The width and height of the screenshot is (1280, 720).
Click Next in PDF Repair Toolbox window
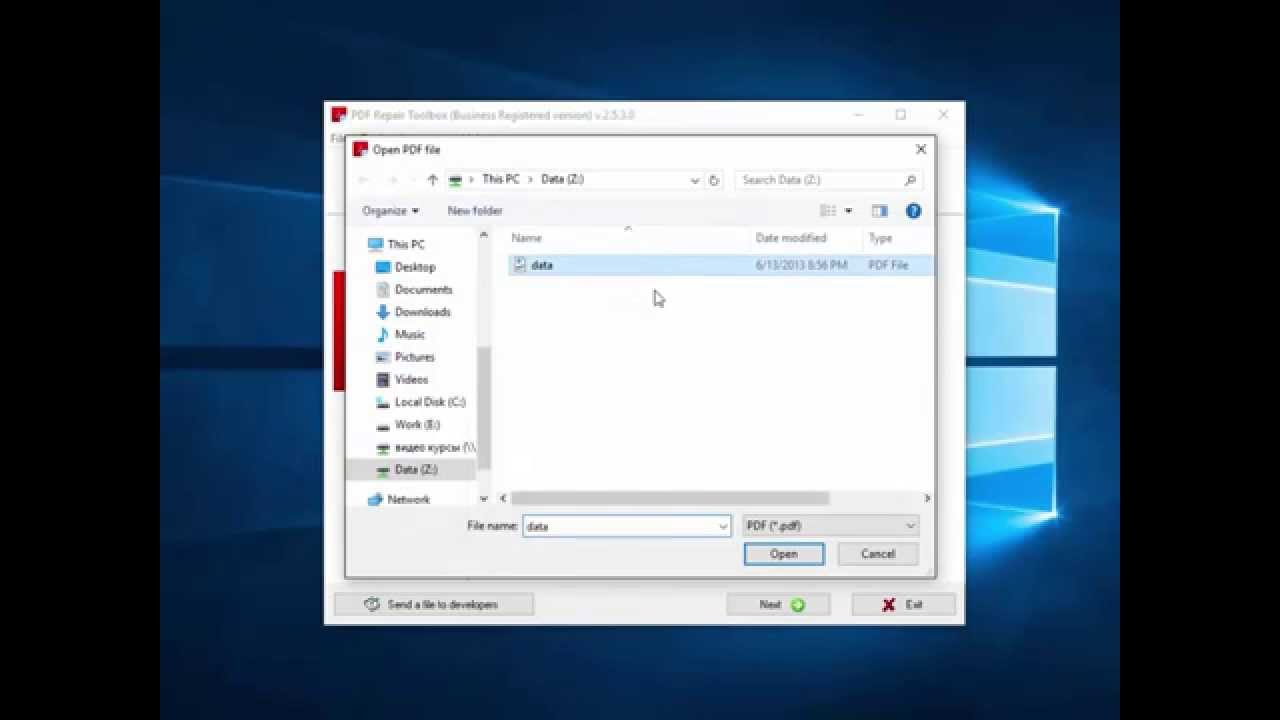pyautogui.click(x=780, y=605)
